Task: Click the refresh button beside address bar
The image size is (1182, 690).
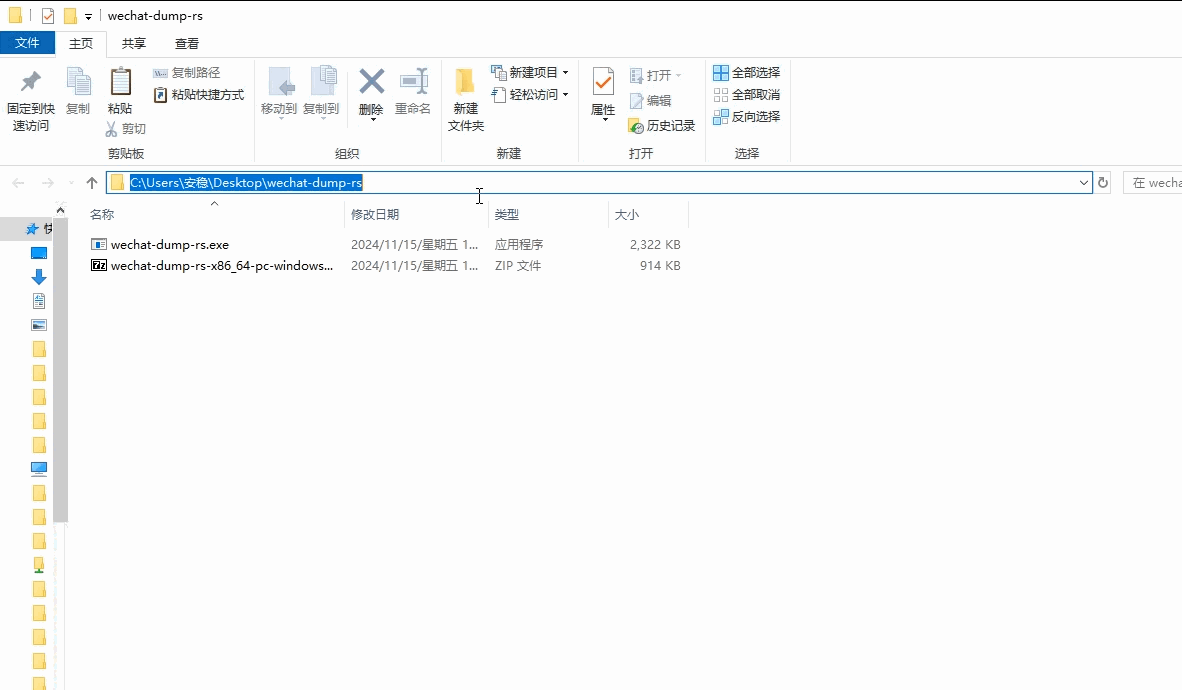Action: coord(1103,183)
